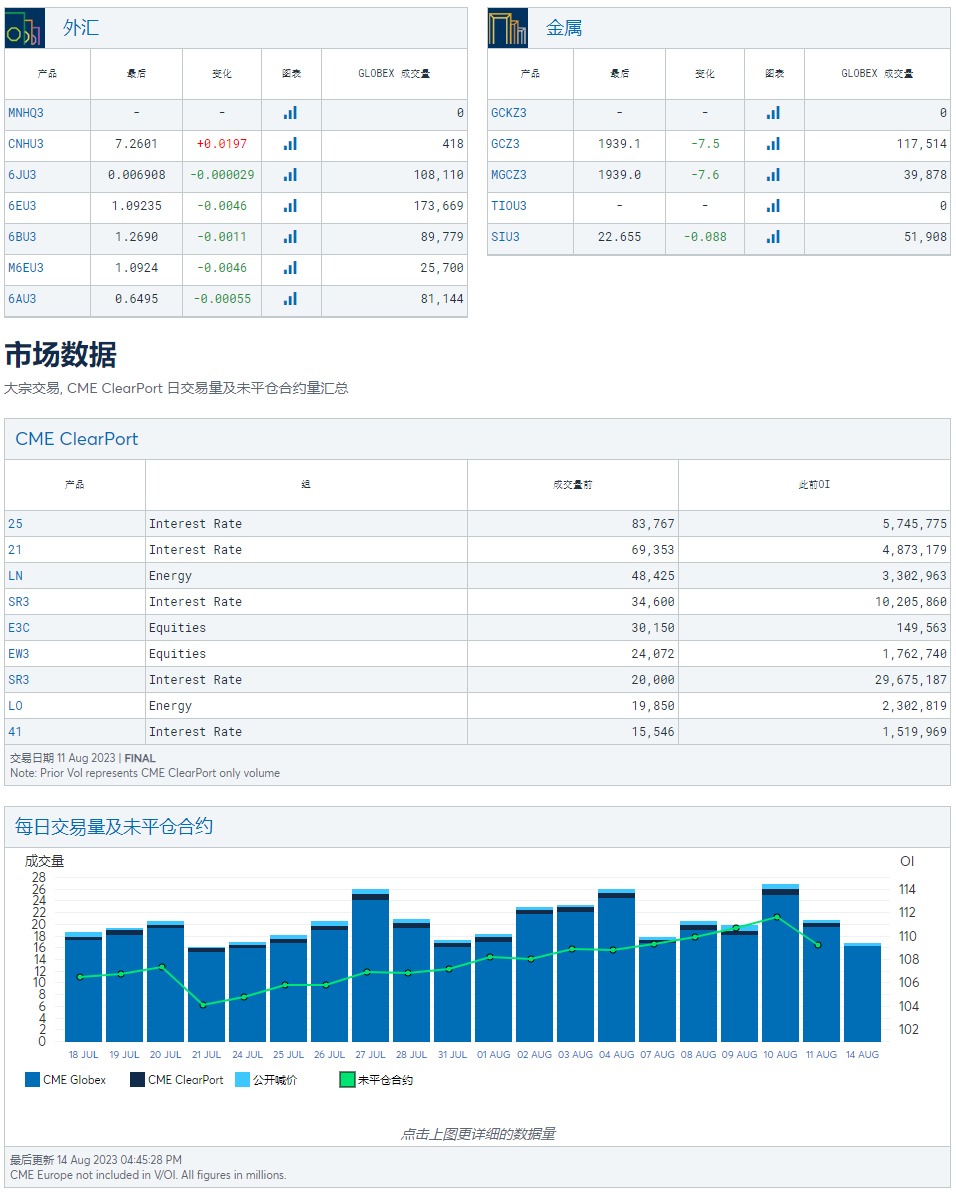Open chart icon for CNHU3 row
Viewport: 956px width, 1192px height.
pyautogui.click(x=290, y=144)
